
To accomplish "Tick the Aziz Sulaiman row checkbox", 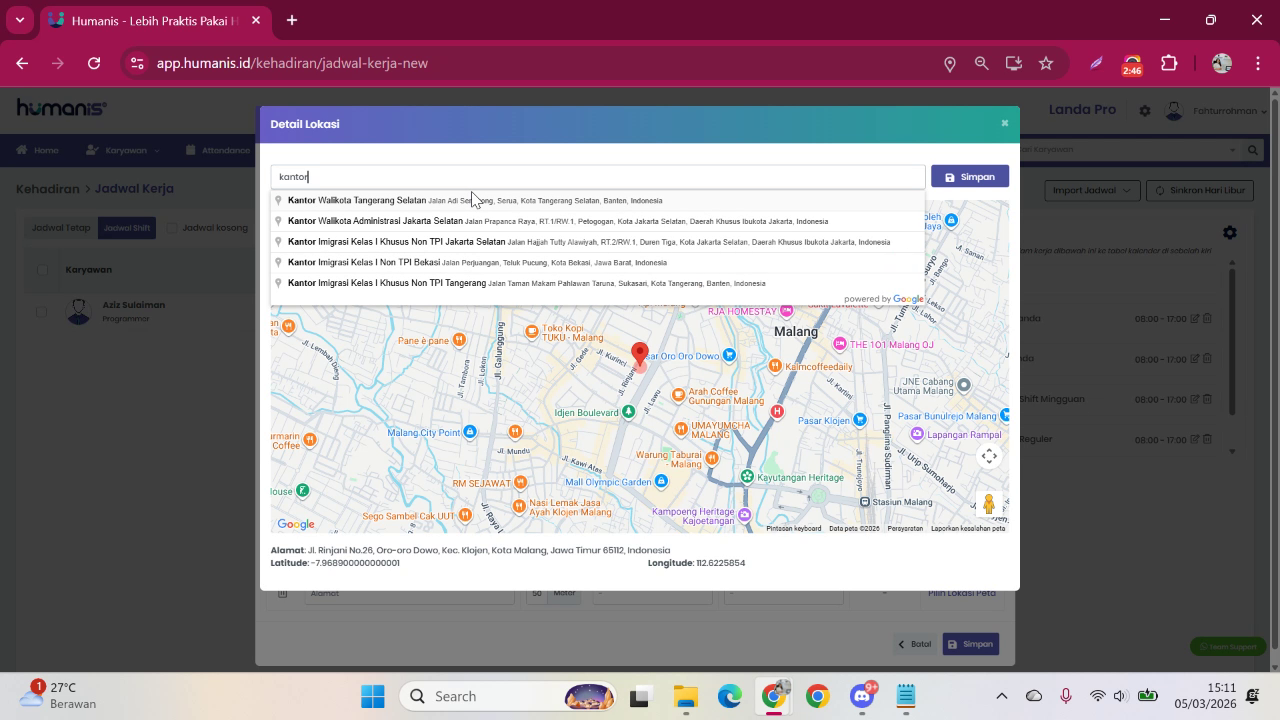I will pos(42,312).
